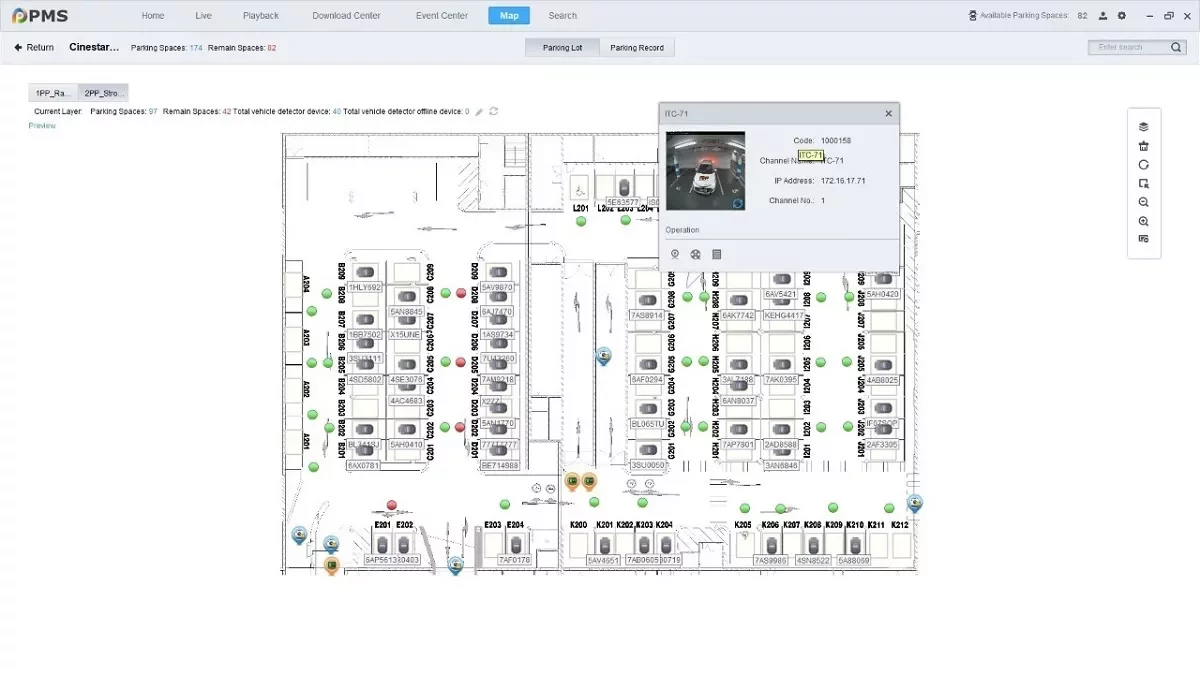This screenshot has height=674, width=1200.
Task: Go to the Event Center menu
Action: [441, 16]
